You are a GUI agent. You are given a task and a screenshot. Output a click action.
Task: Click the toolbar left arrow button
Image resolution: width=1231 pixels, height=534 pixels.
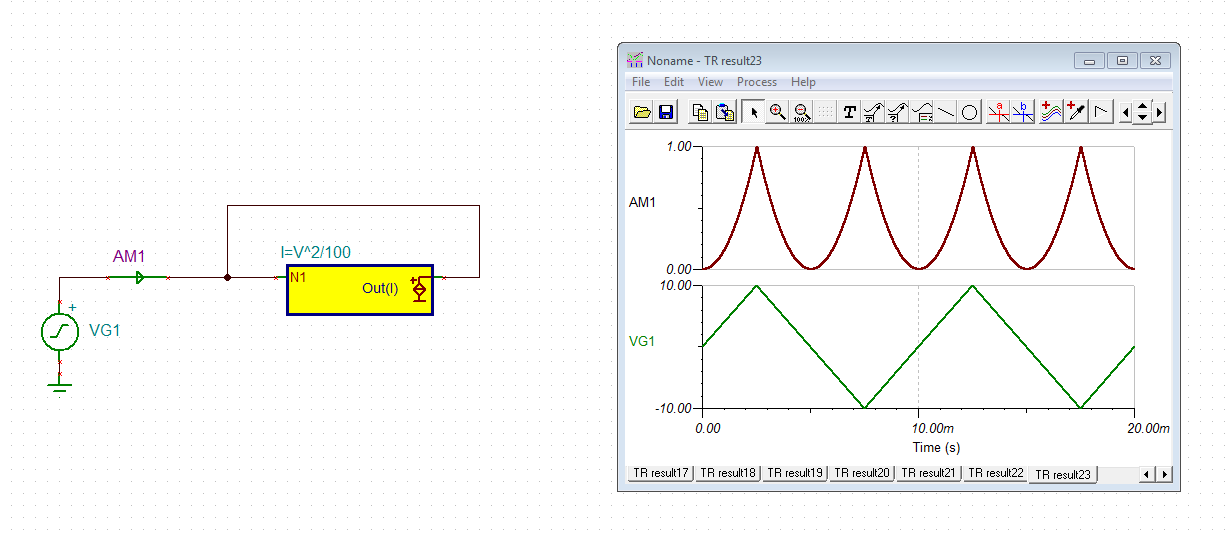point(1126,112)
